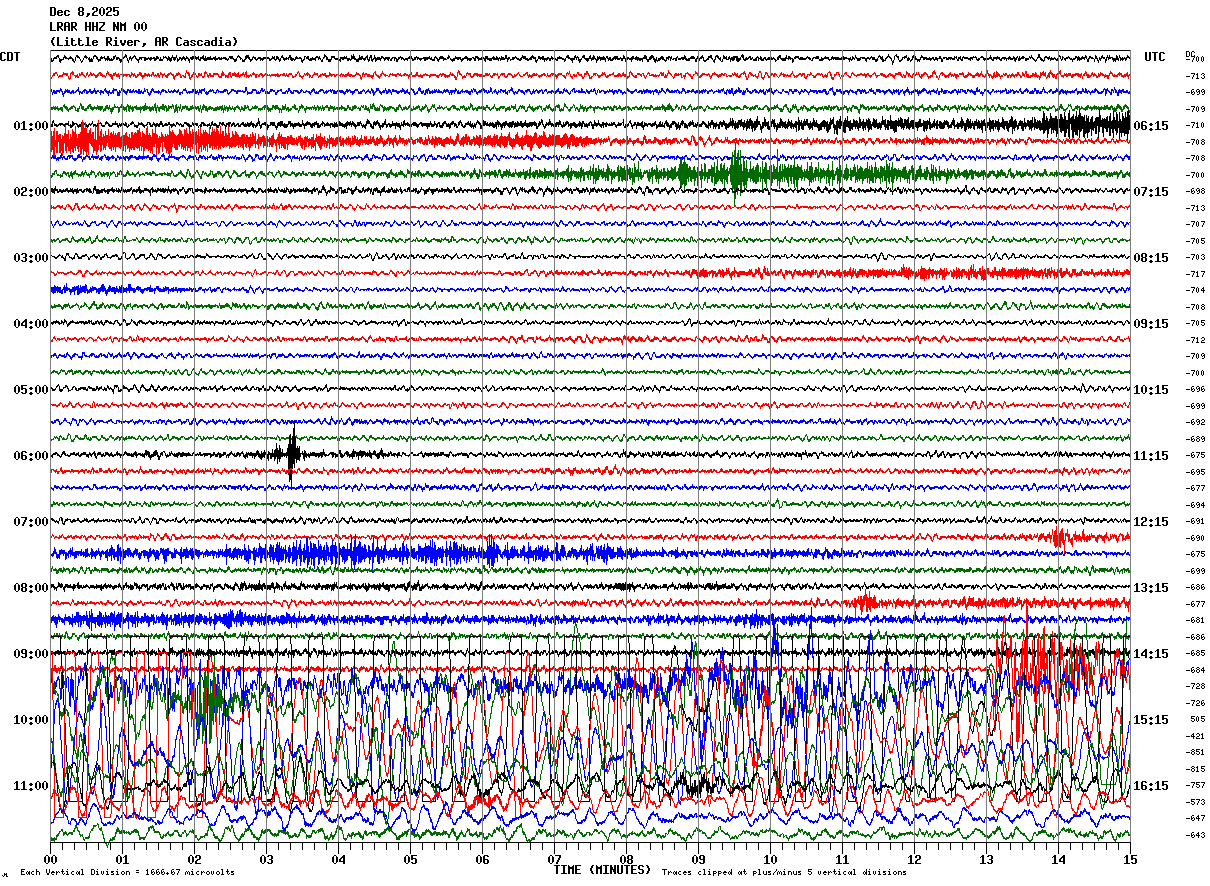
Task: Click the DC offset value -726
Action: pos(1195,703)
